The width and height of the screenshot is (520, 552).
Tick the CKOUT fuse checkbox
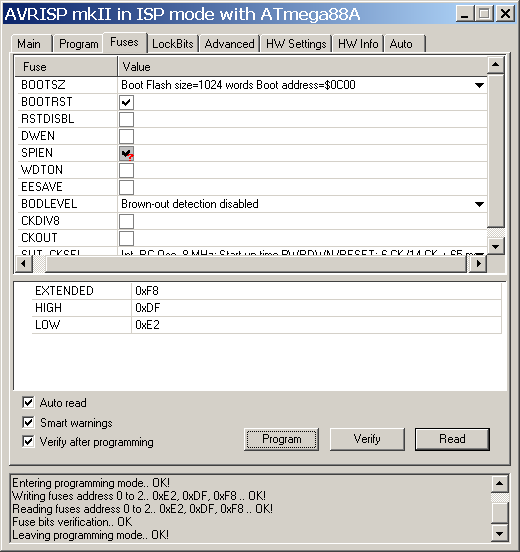[126, 238]
